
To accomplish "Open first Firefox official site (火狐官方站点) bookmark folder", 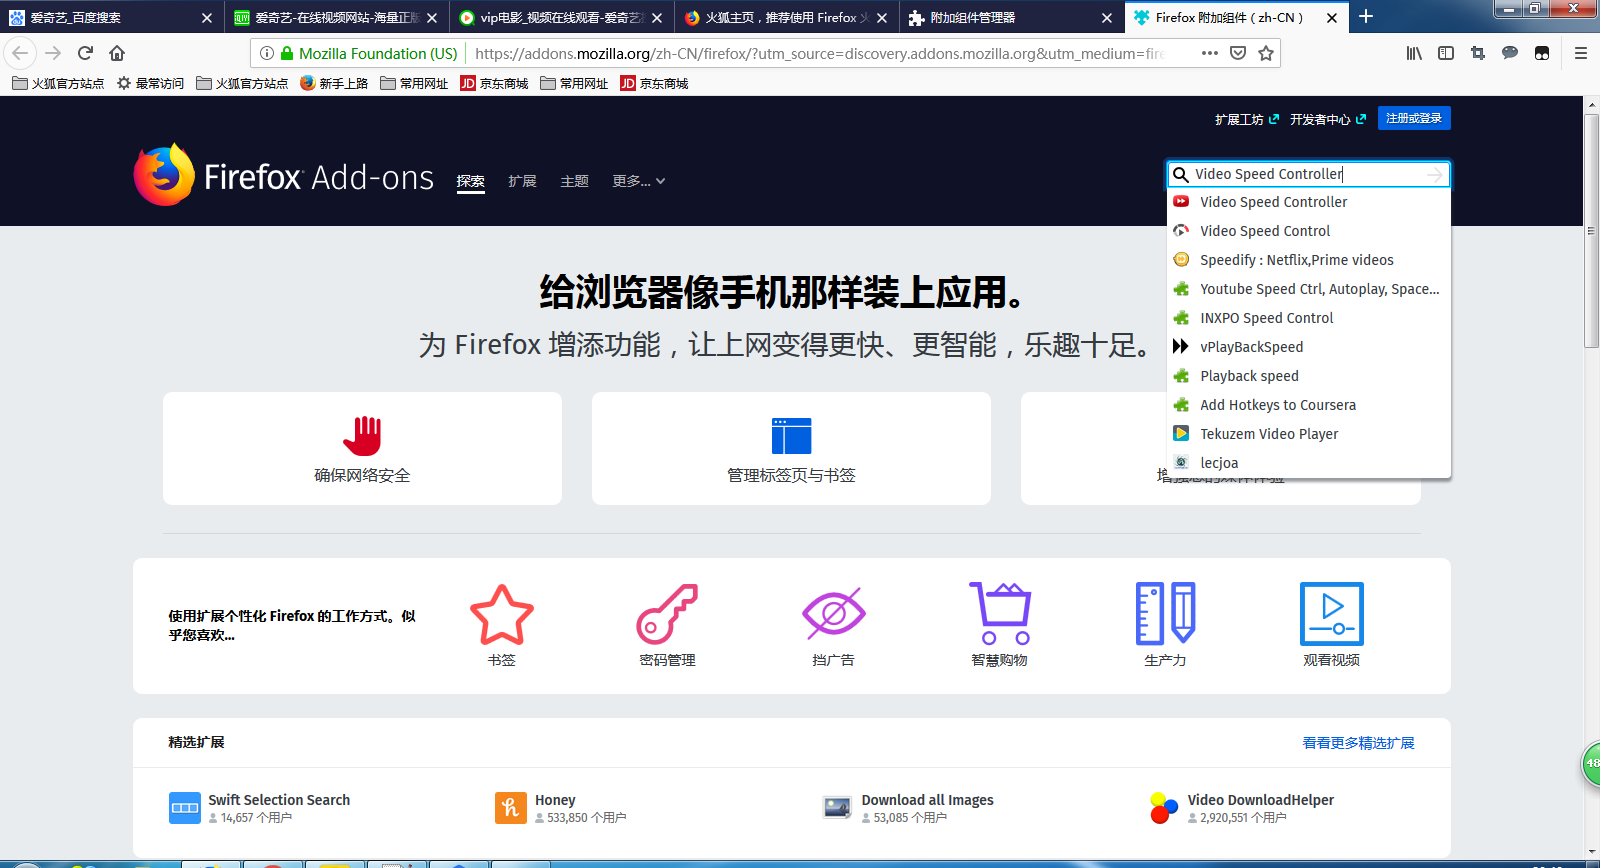I will point(58,84).
